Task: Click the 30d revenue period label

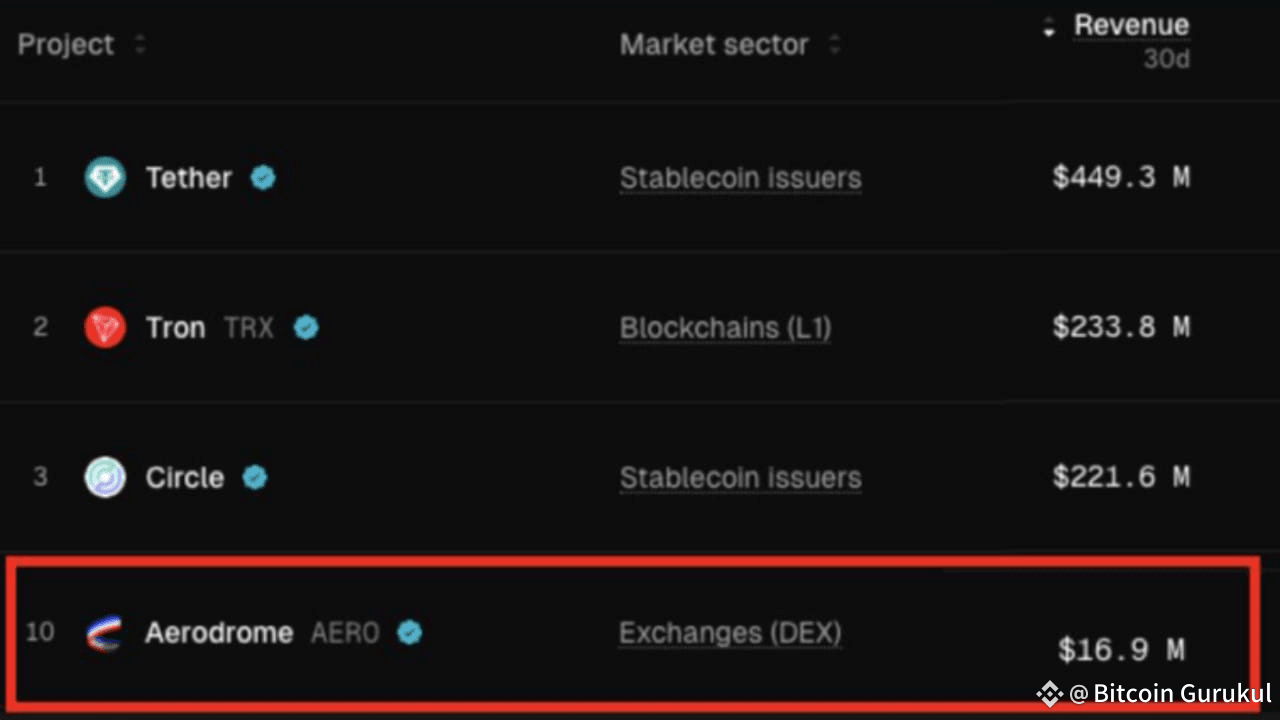Action: click(1166, 58)
